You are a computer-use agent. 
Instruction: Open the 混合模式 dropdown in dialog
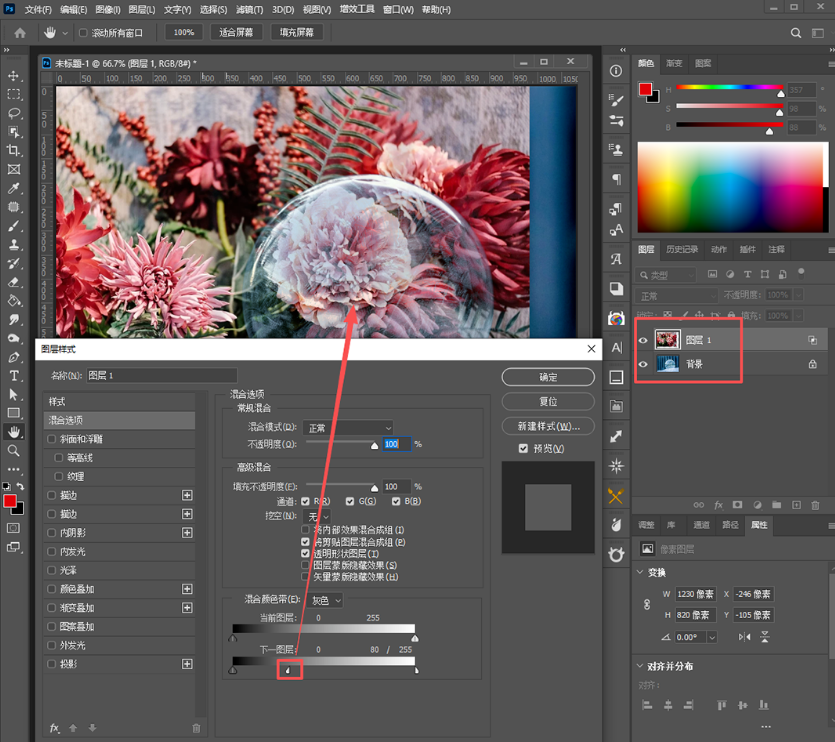tap(348, 428)
